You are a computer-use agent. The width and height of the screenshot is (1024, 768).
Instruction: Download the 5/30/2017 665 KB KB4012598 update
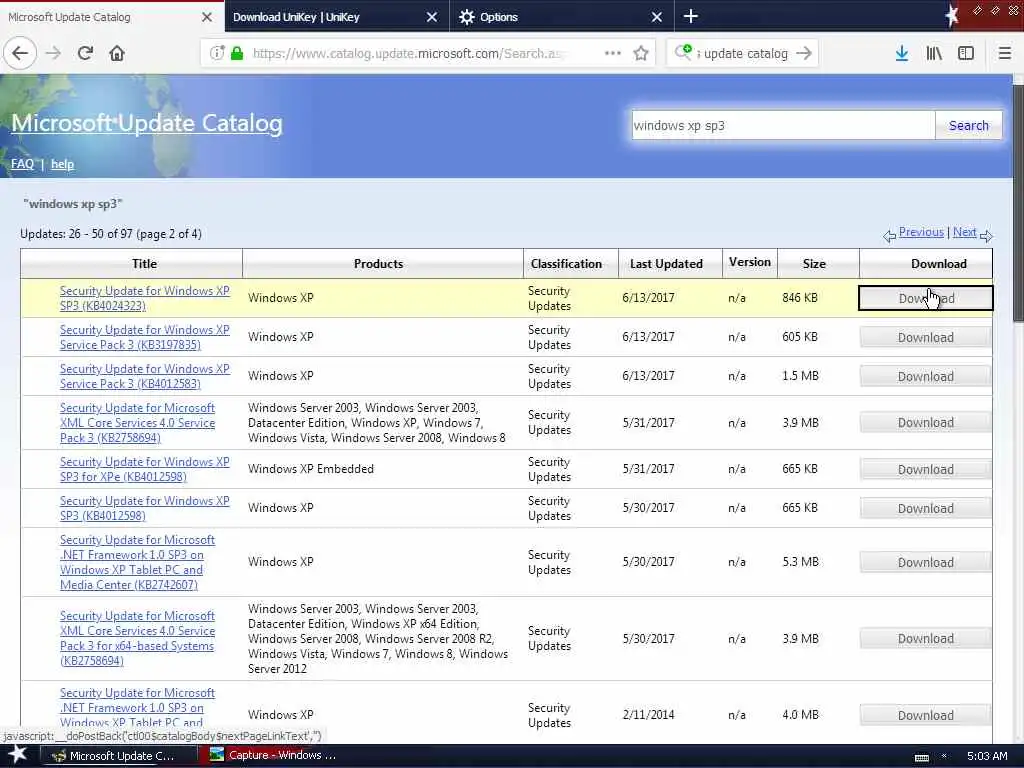(925, 509)
